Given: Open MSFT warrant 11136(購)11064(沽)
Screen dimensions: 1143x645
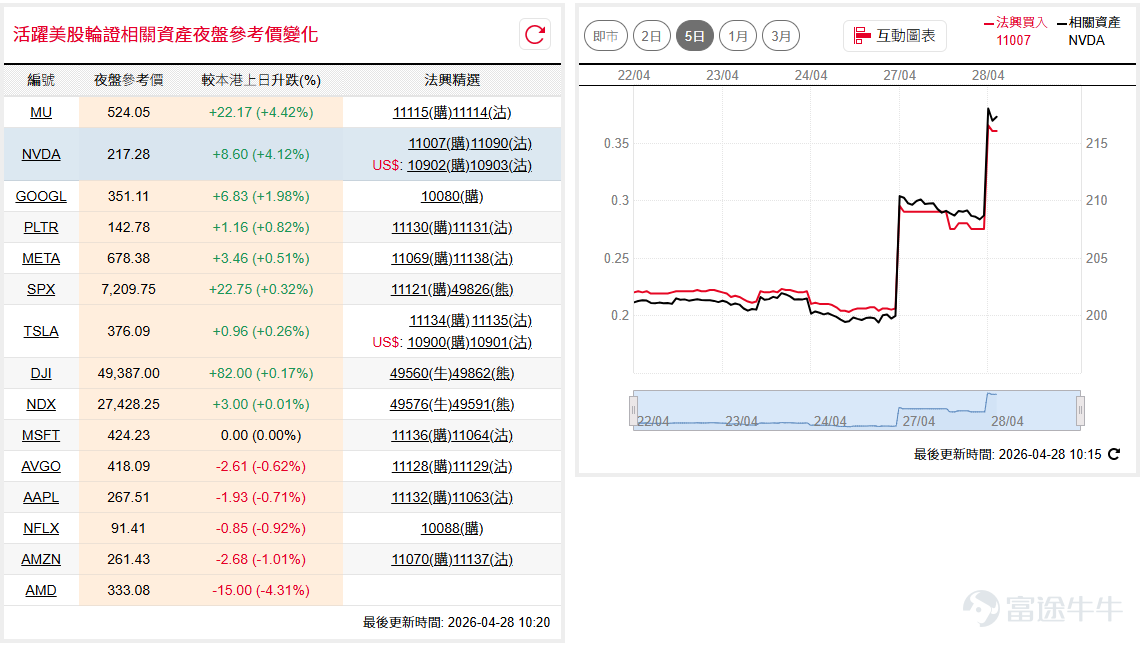Looking at the screenshot, I should point(452,435).
